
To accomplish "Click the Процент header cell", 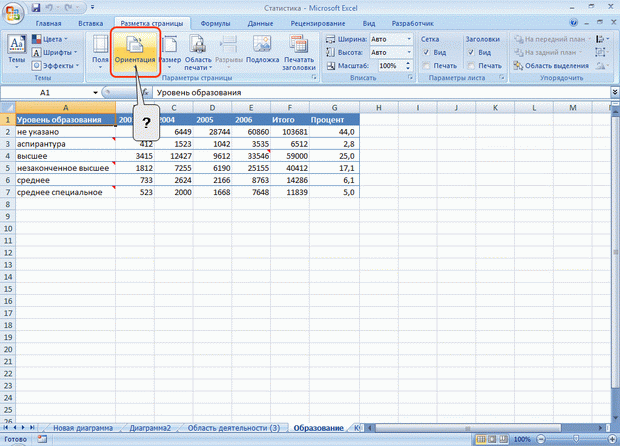I will click(335, 120).
